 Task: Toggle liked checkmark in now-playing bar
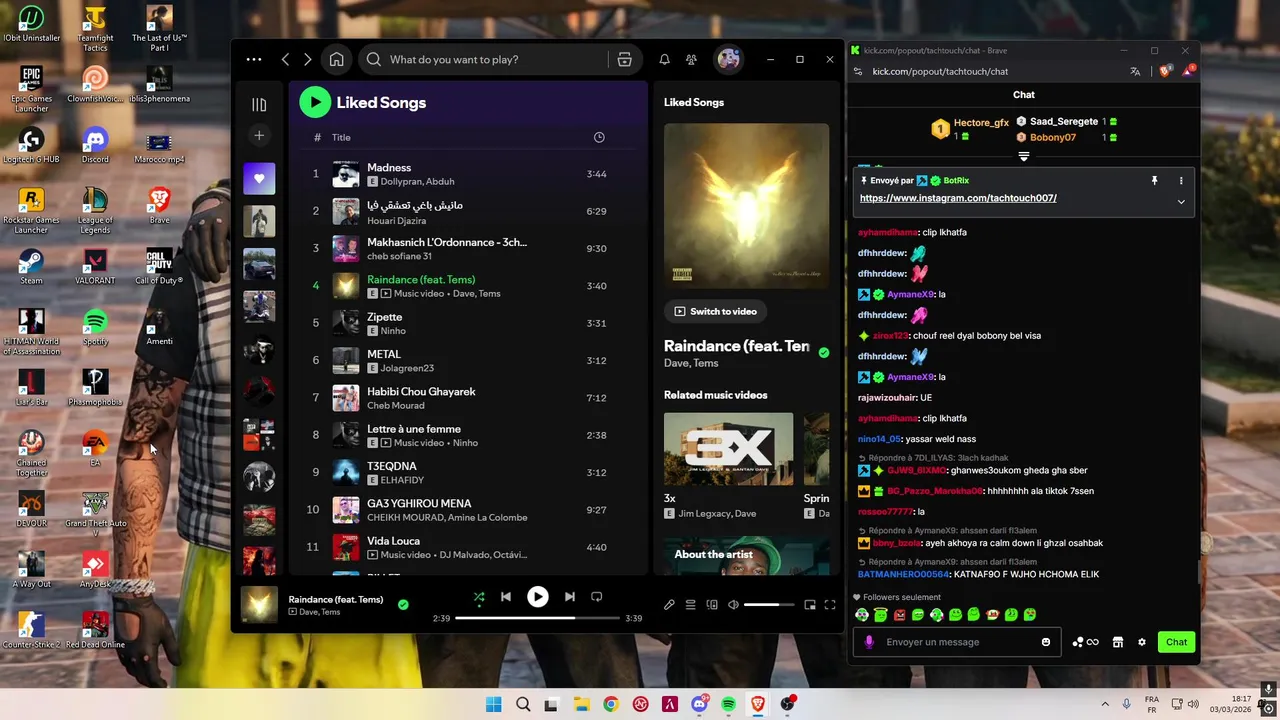pyautogui.click(x=403, y=605)
